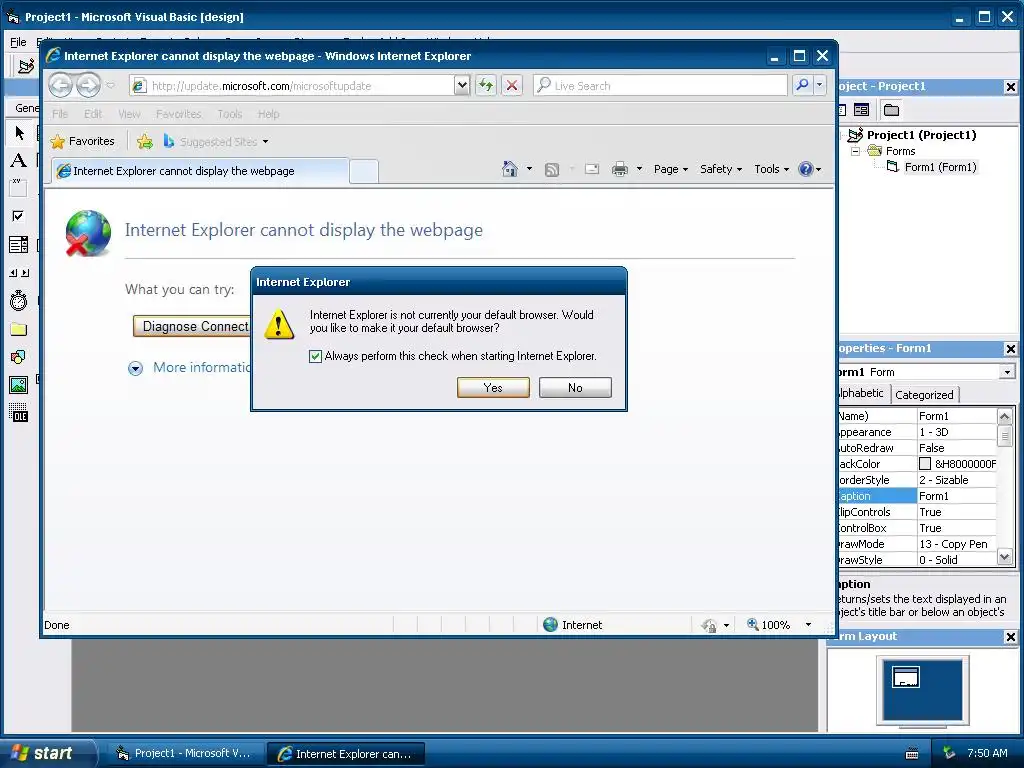The height and width of the screenshot is (768, 1024).
Task: Select the Frame control in VB toolbox
Action: 18,188
